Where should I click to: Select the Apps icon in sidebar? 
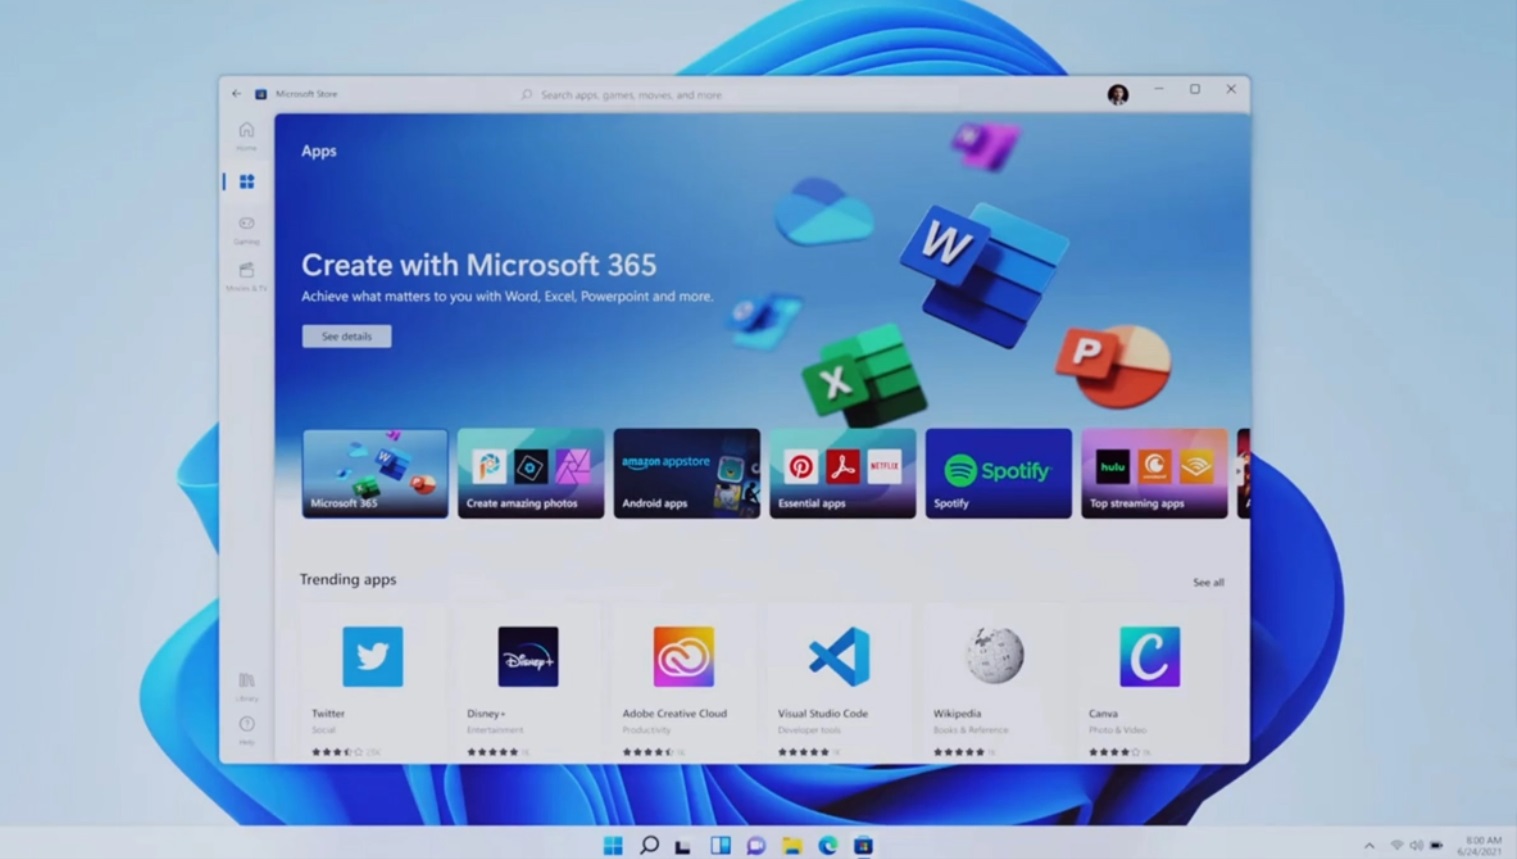click(x=246, y=182)
